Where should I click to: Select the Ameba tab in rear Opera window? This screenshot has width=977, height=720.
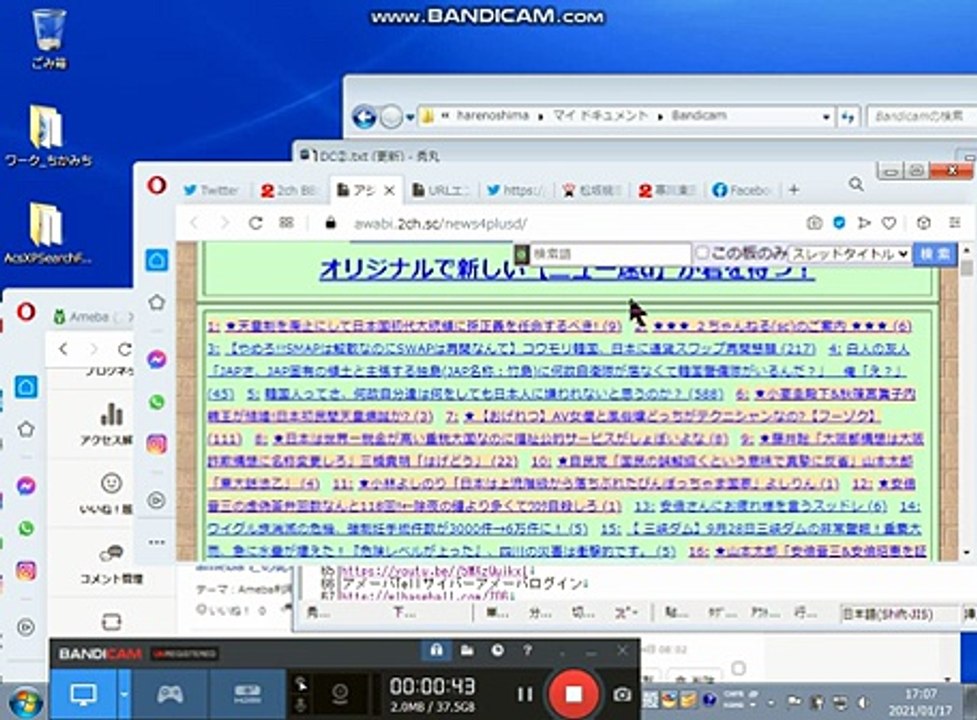[x=93, y=317]
